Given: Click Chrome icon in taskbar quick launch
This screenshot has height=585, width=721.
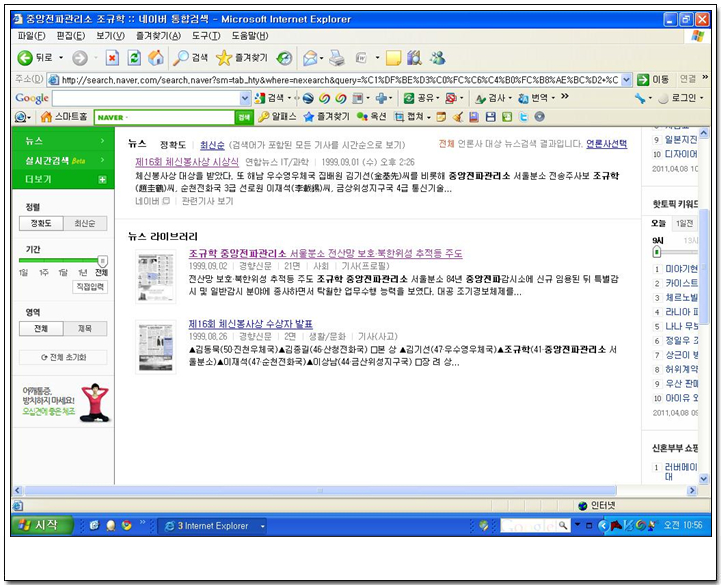Looking at the screenshot, I should click(x=126, y=525).
